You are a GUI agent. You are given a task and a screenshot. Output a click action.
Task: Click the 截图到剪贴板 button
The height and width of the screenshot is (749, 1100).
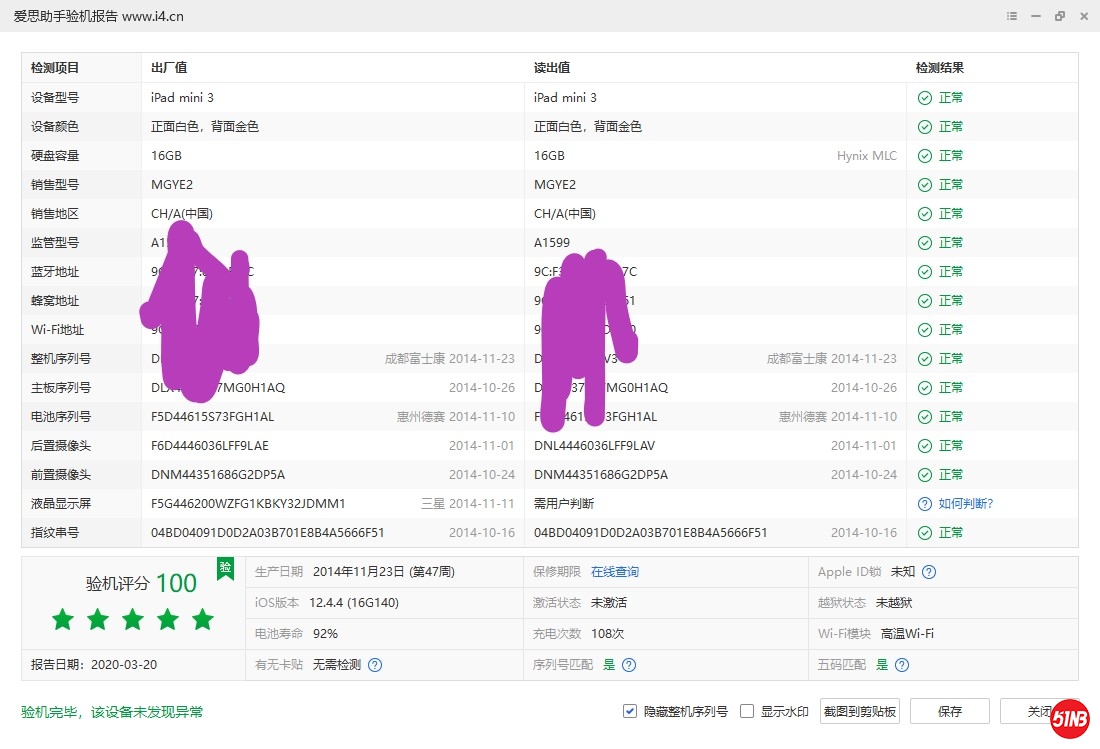[x=860, y=712]
